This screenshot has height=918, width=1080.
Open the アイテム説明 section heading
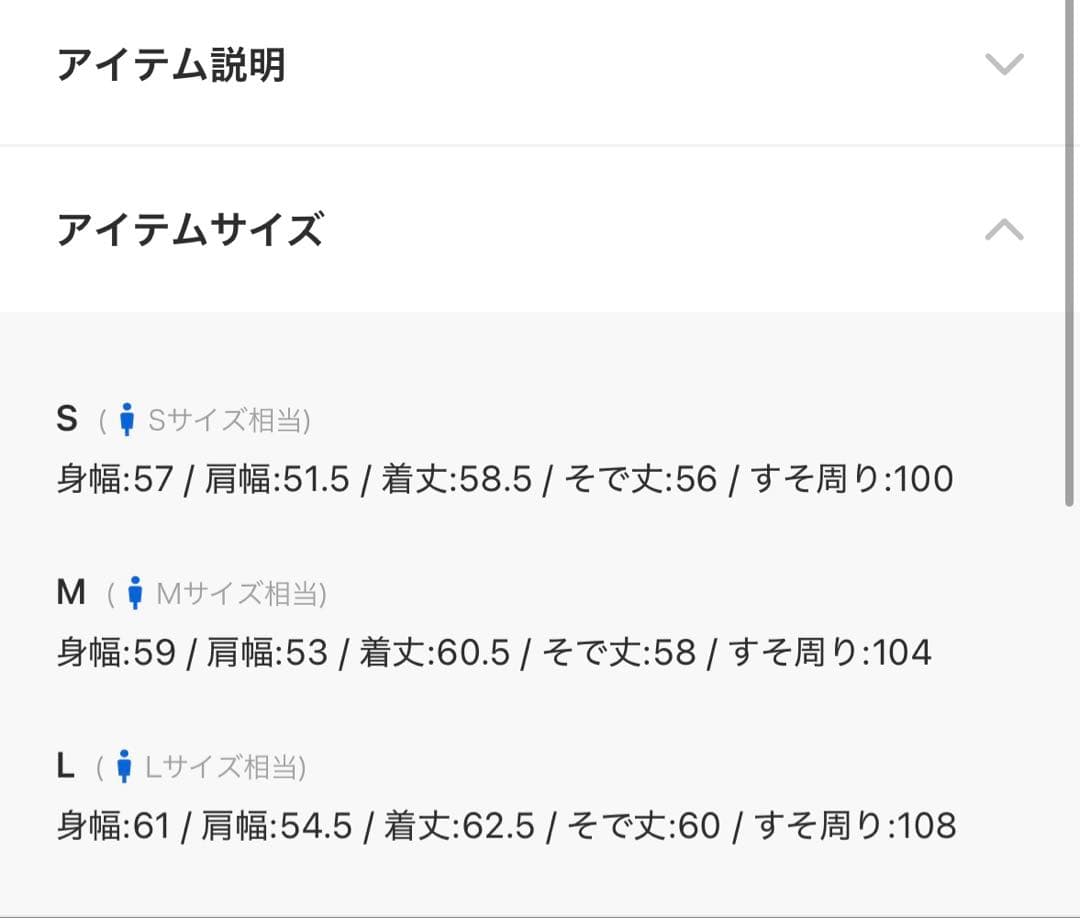pyautogui.click(x=171, y=65)
